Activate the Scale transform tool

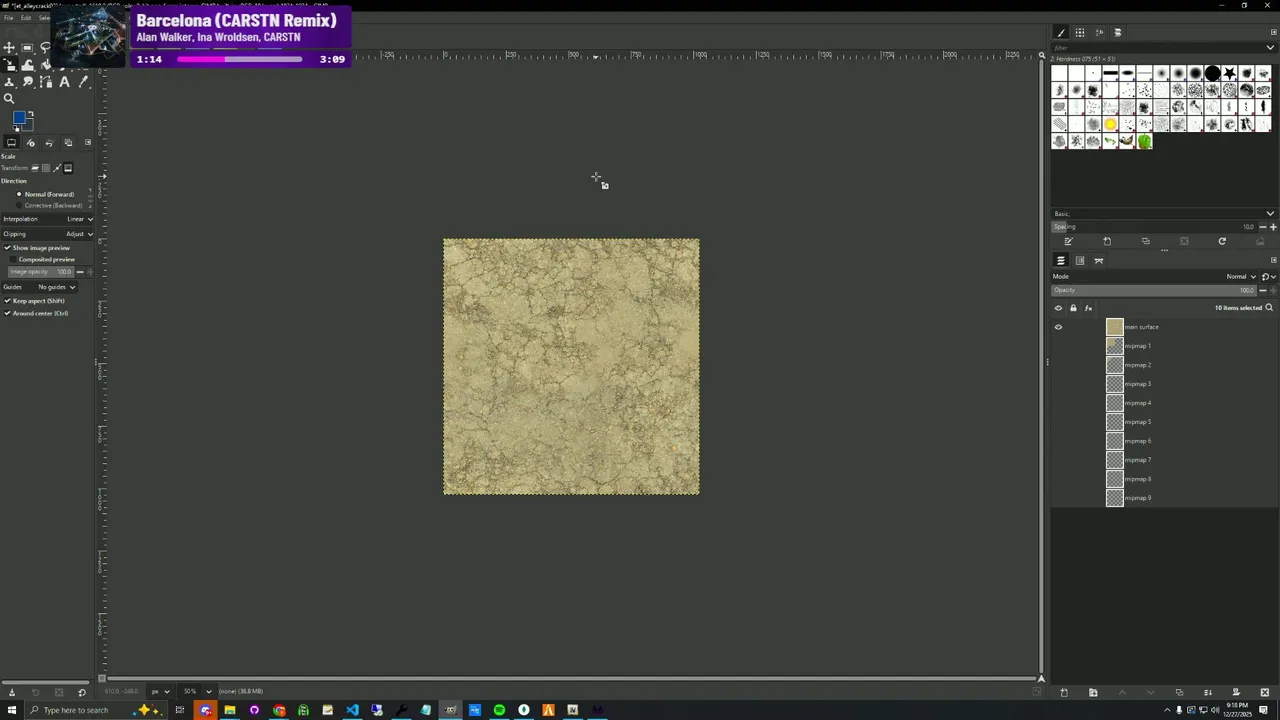tap(9, 65)
